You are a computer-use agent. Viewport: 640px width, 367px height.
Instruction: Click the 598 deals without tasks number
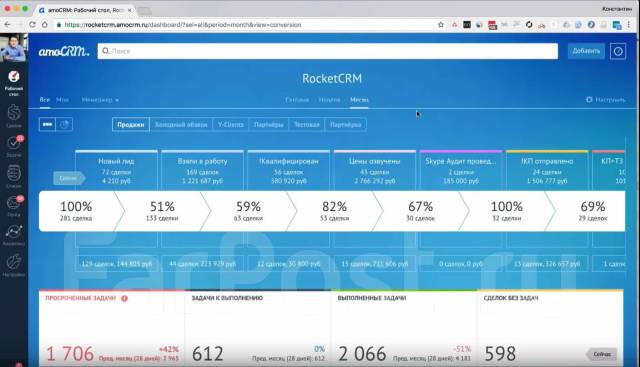[500, 354]
